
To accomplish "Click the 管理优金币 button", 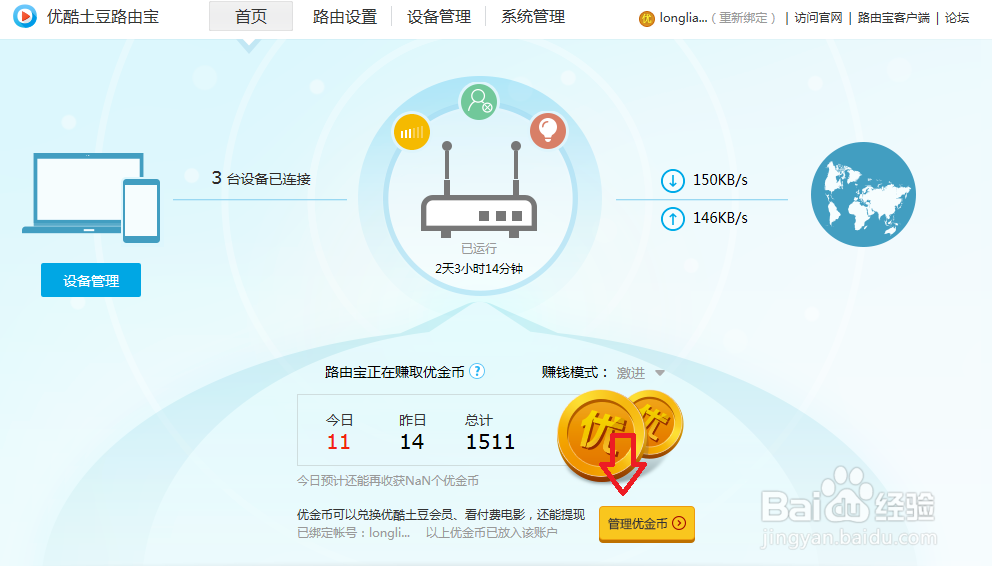I will pyautogui.click(x=647, y=524).
